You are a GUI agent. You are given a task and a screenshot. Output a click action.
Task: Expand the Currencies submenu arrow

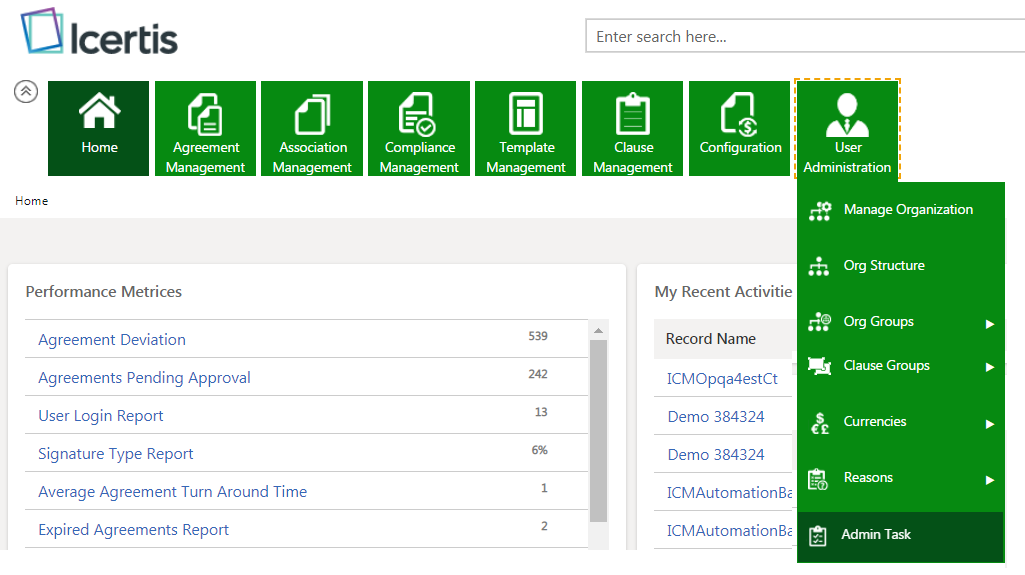(989, 423)
